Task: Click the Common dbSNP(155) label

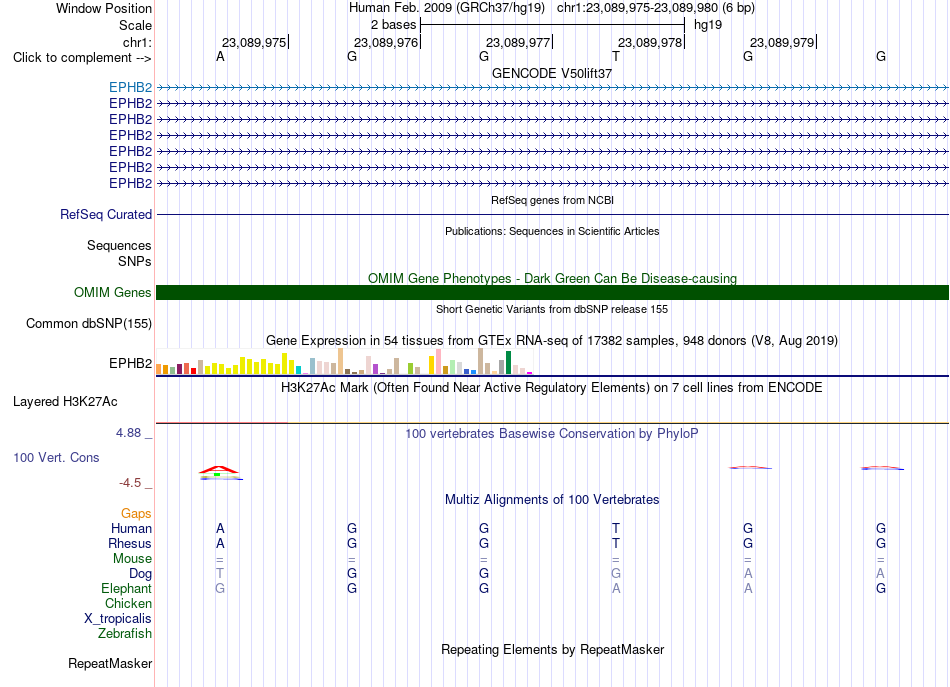Action: point(88,324)
